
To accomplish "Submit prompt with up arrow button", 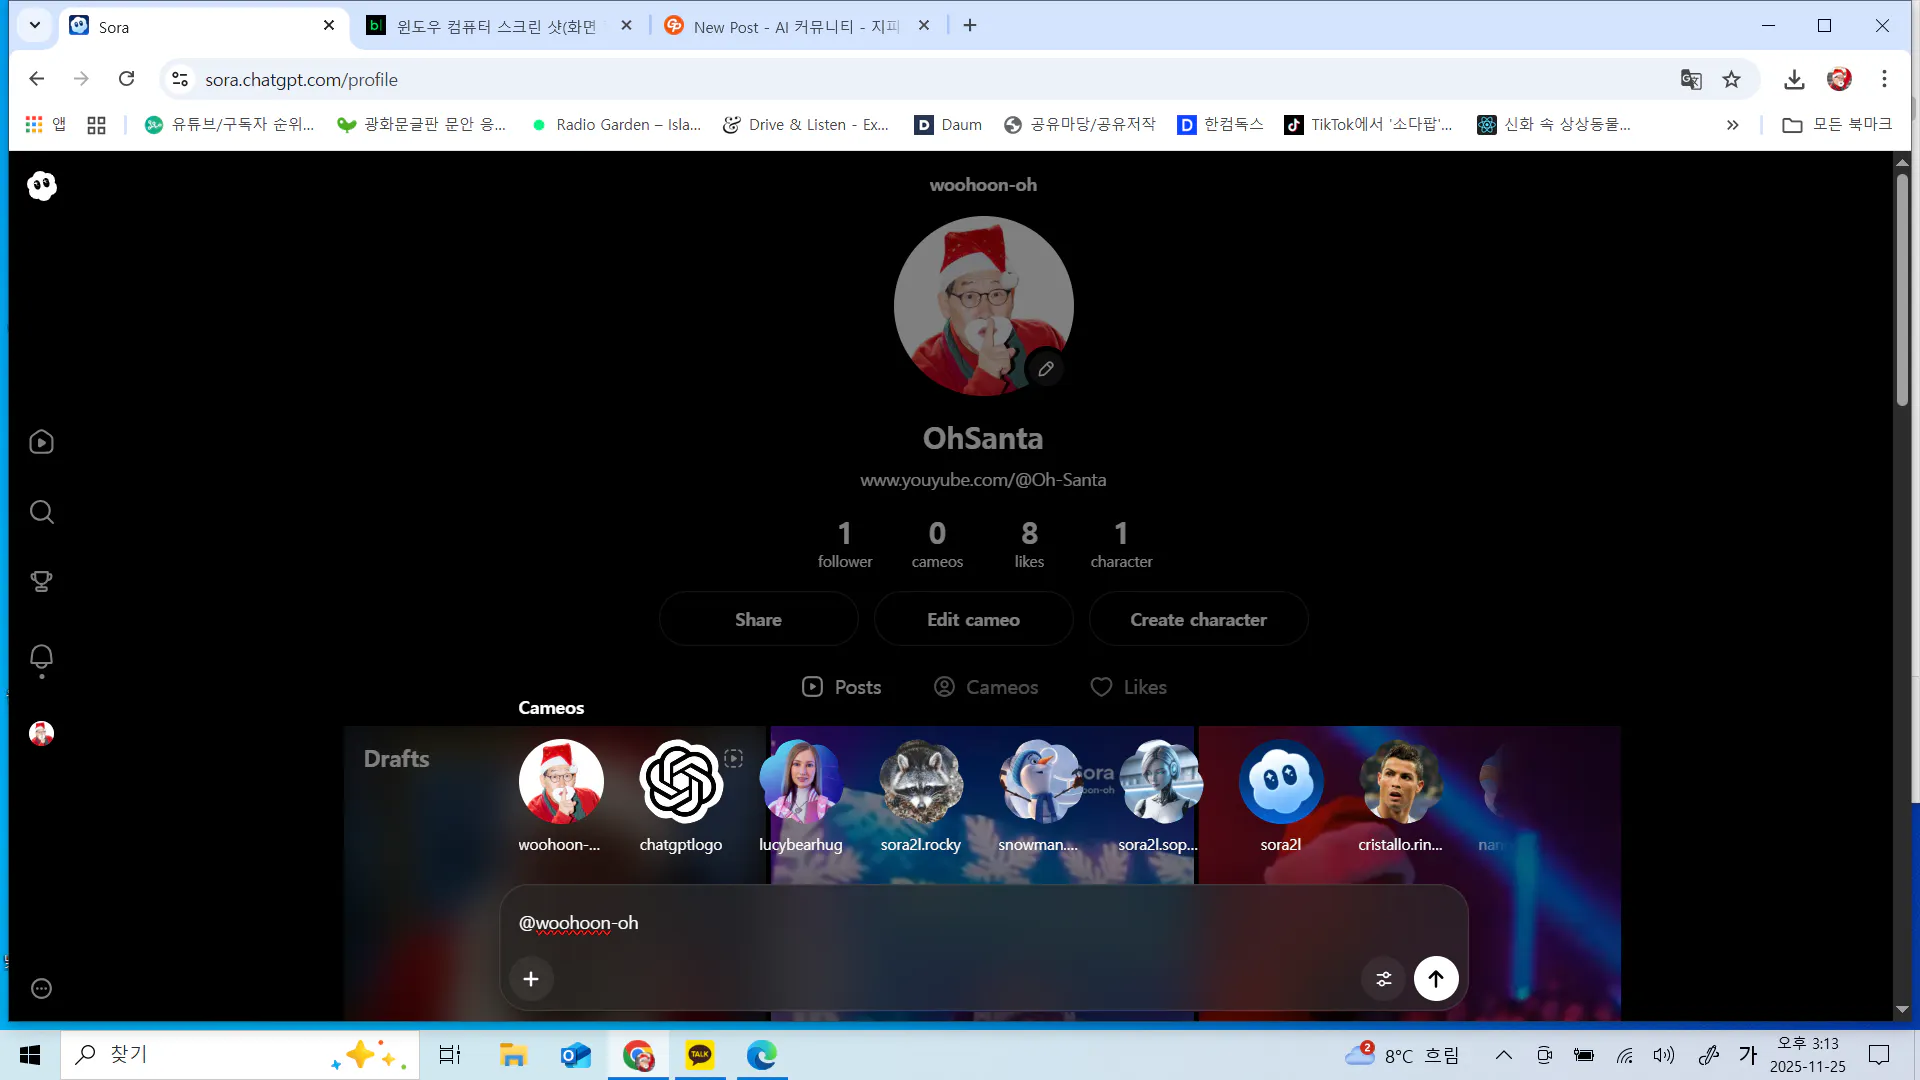I will [x=1435, y=979].
